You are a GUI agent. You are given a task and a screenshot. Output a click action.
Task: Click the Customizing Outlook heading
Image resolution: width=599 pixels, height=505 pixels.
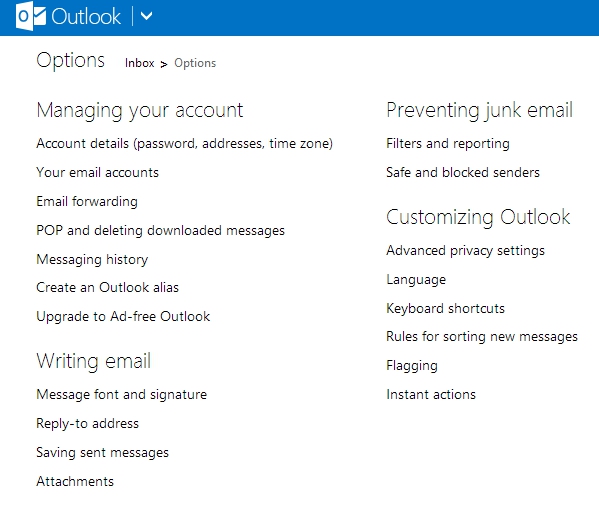click(478, 218)
